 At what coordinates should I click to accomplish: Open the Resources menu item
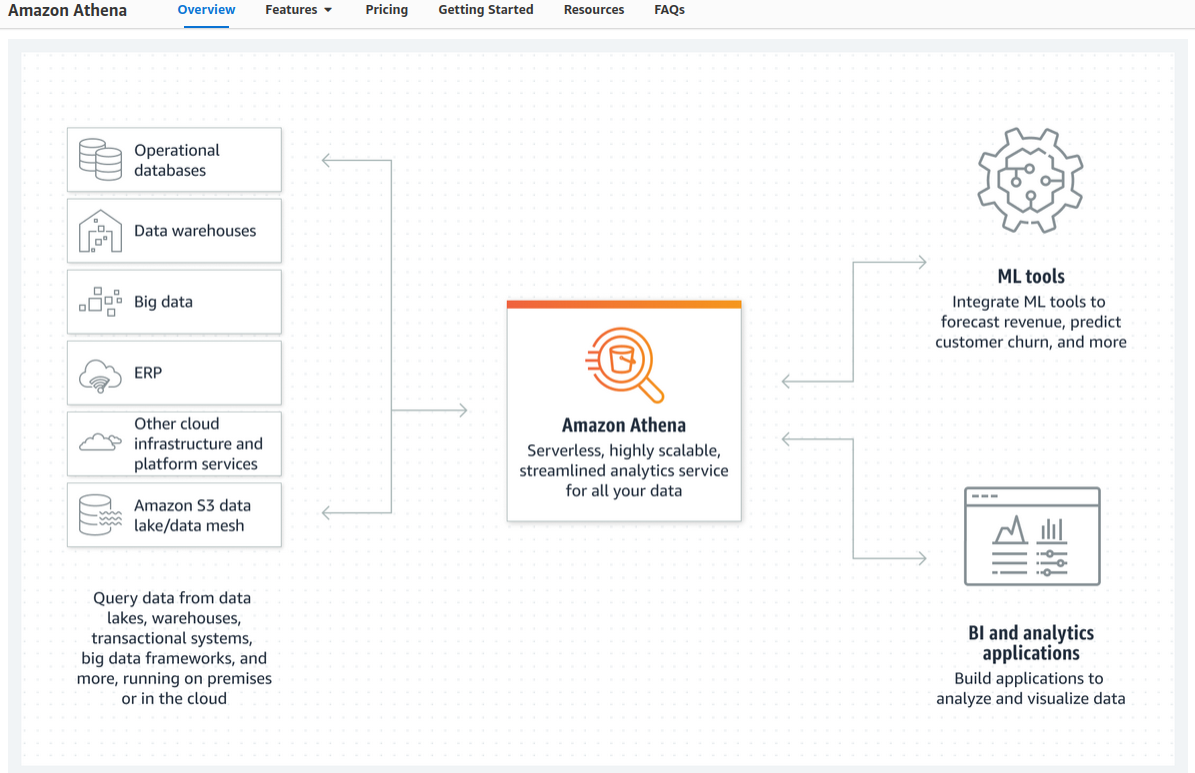(x=593, y=9)
